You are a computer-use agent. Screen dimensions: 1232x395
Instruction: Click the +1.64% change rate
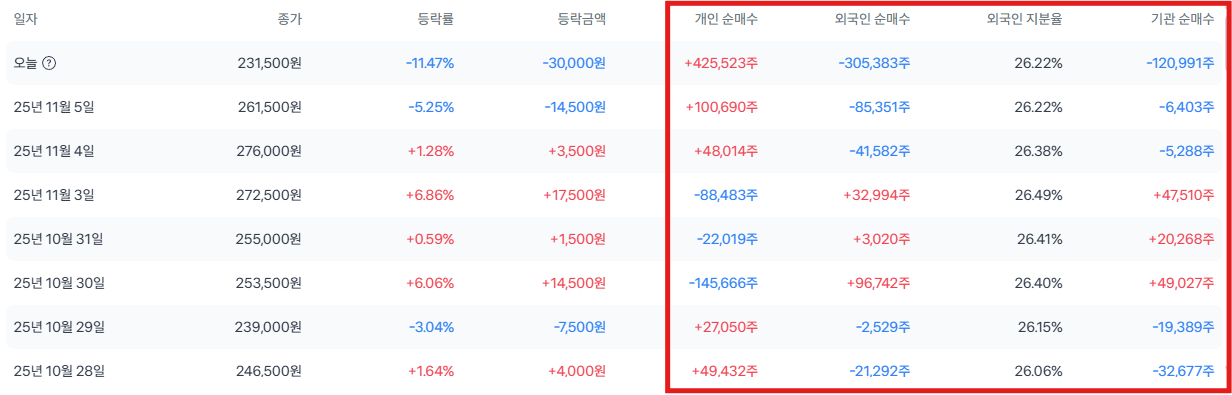coord(431,371)
